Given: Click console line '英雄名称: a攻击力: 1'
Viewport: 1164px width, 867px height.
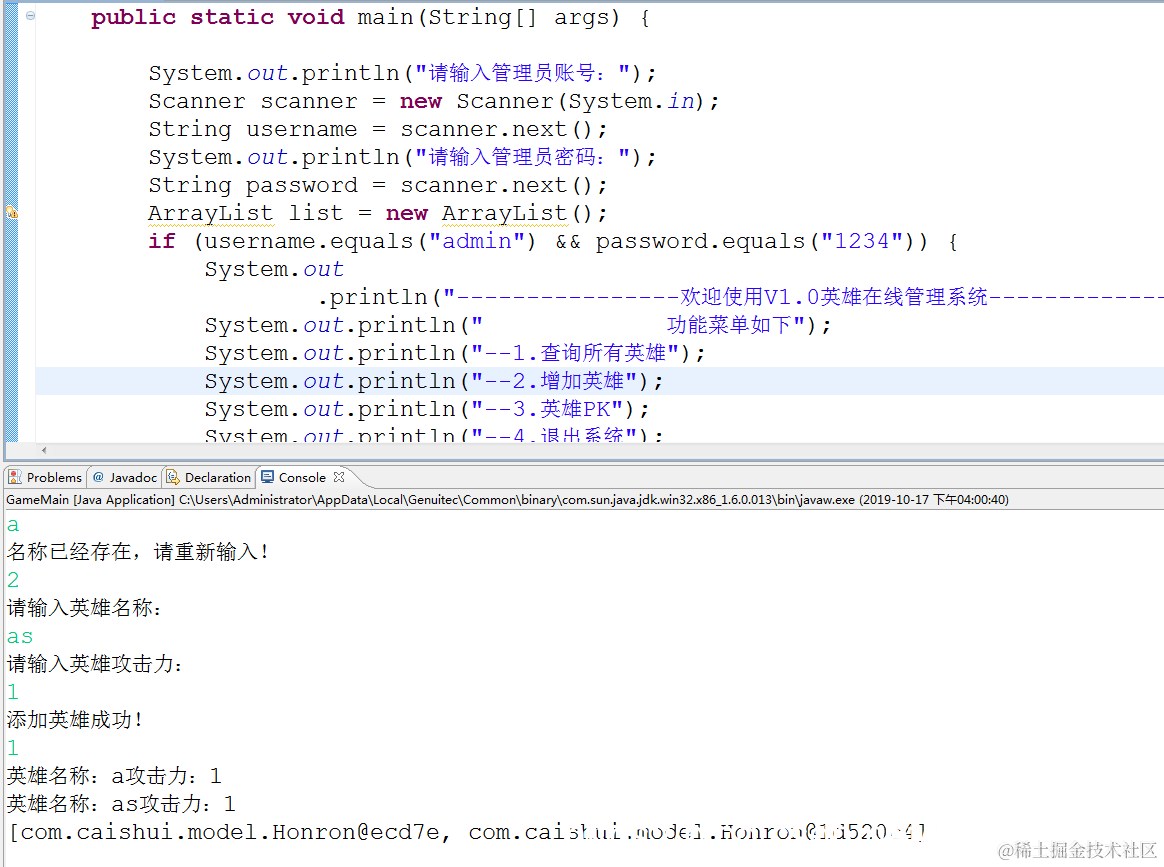Looking at the screenshot, I should pos(114,776).
